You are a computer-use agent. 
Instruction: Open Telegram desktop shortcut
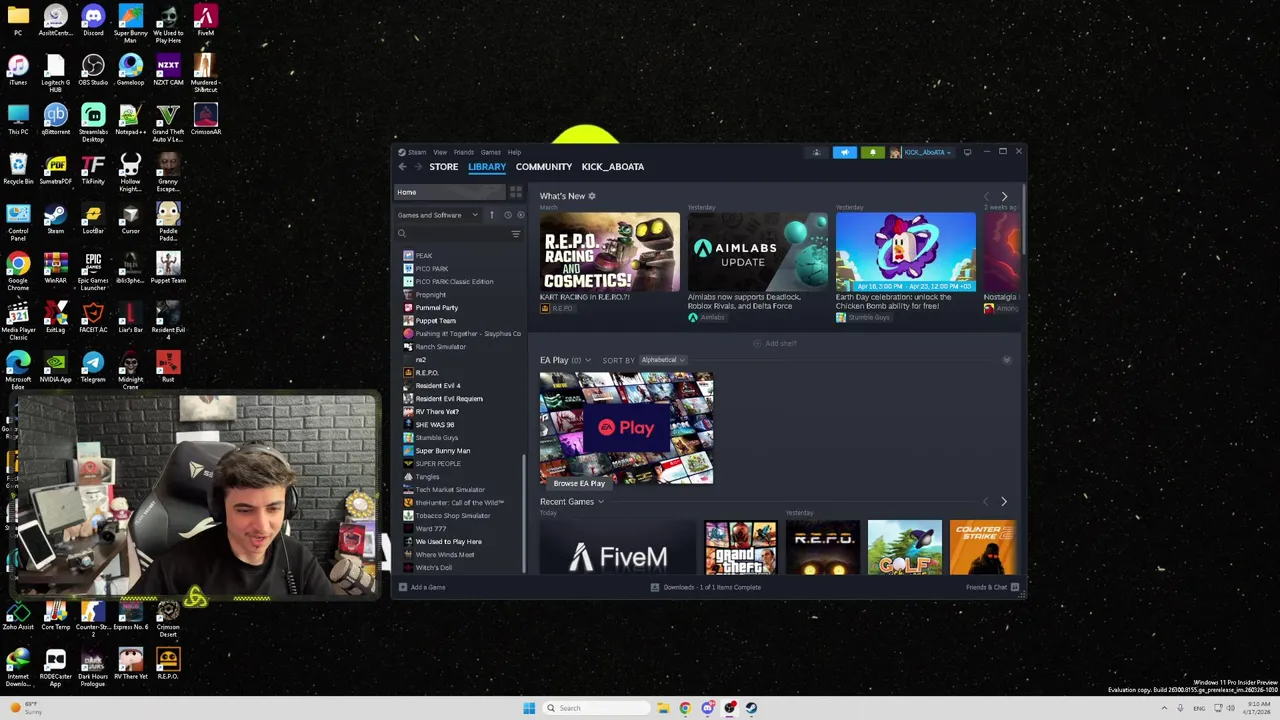(93, 369)
